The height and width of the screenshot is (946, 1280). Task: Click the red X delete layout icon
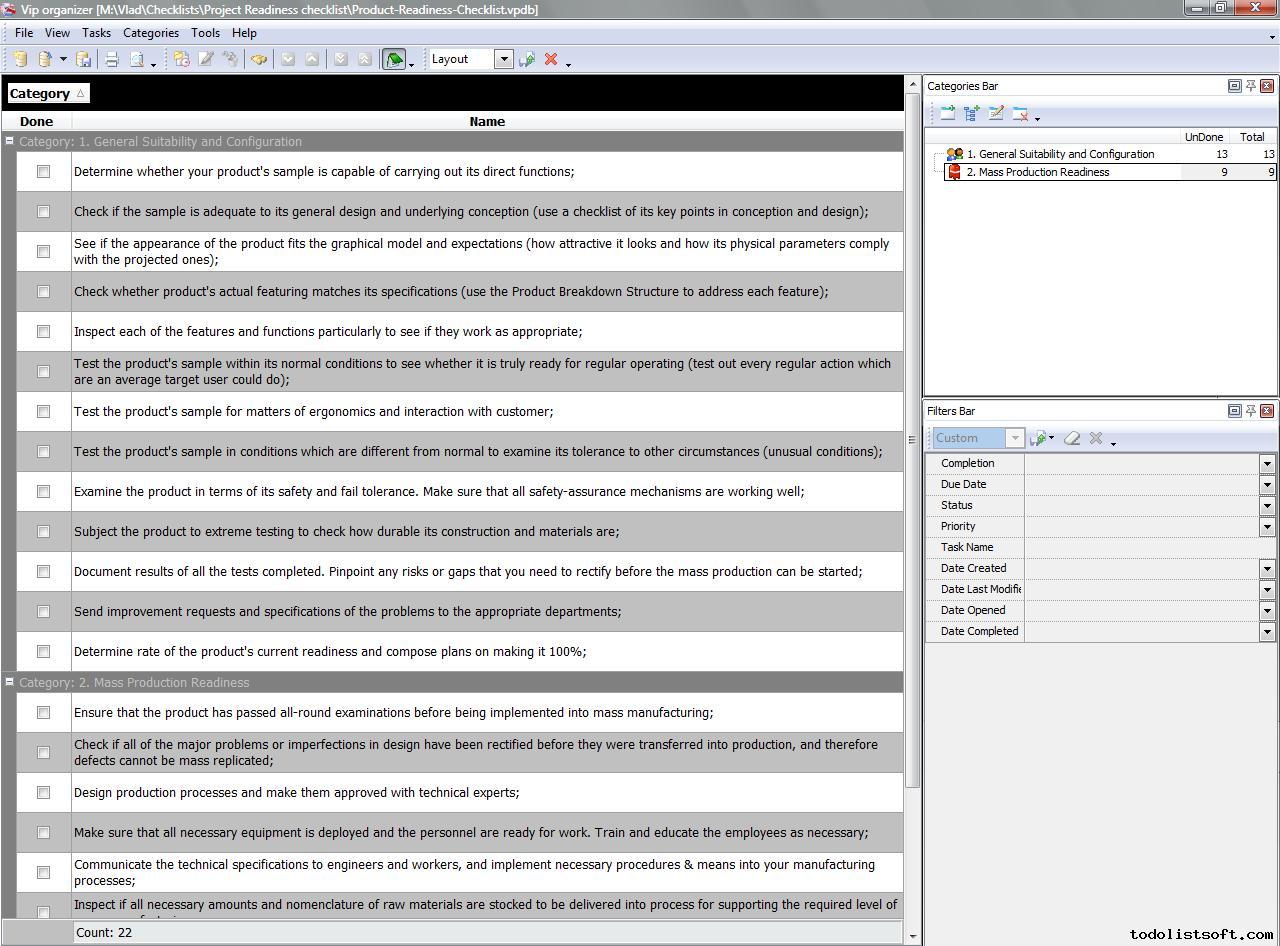[551, 60]
